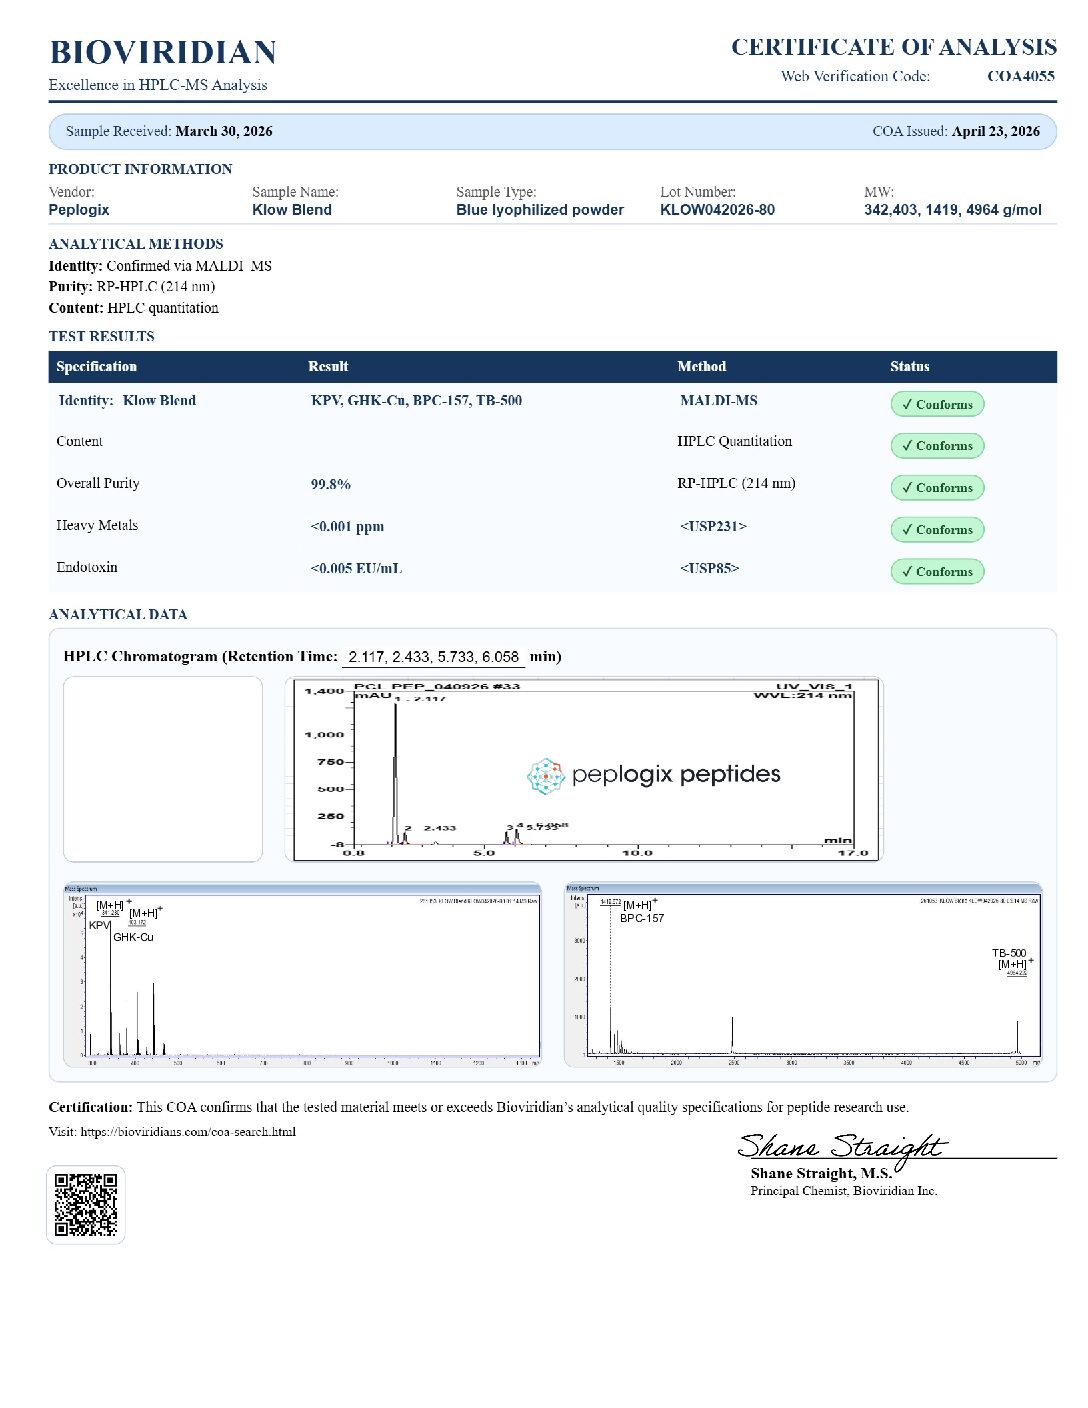This screenshot has width=1088, height=1408.
Task: Select sample name Klow Blend
Action: tap(292, 210)
